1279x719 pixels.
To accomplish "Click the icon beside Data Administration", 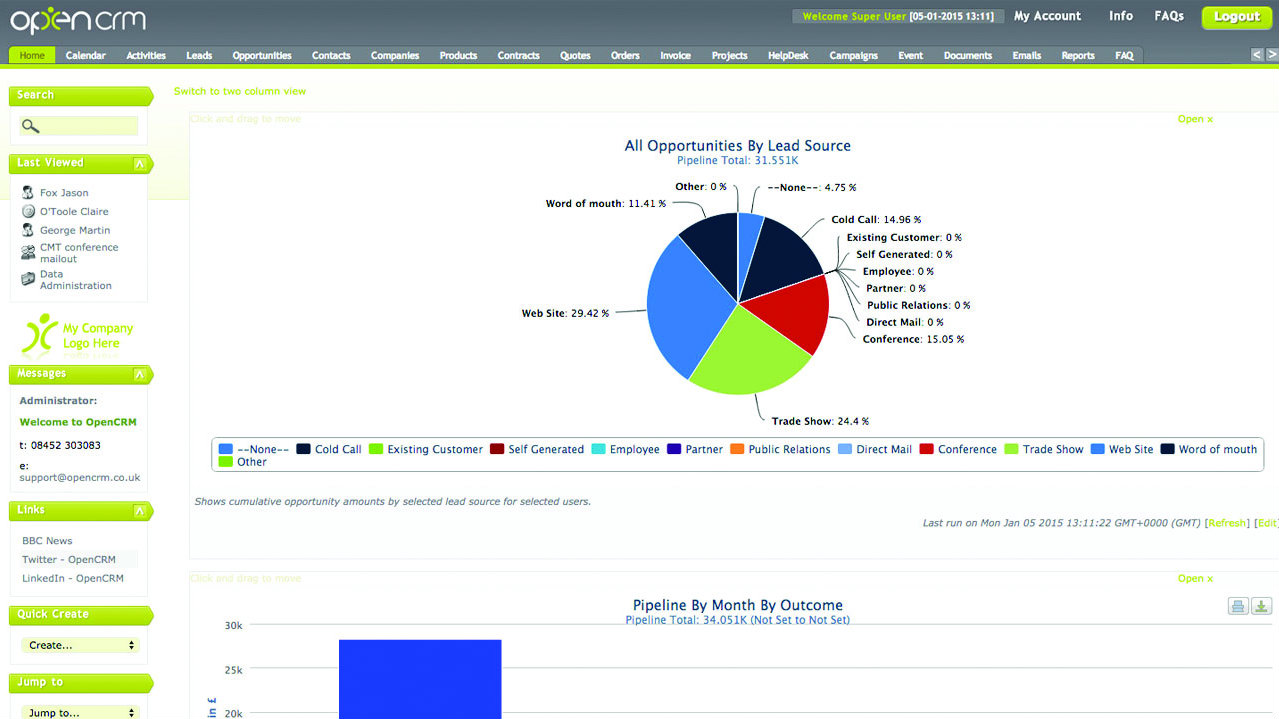I will click(28, 279).
